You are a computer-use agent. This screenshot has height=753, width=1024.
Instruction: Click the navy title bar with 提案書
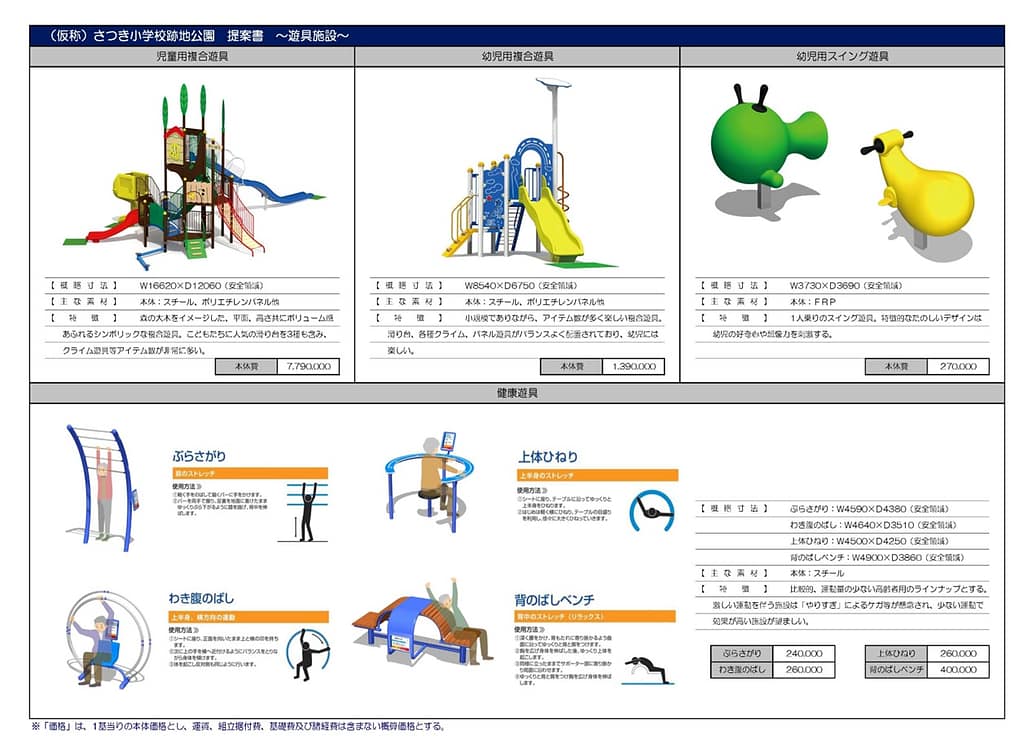click(x=516, y=36)
